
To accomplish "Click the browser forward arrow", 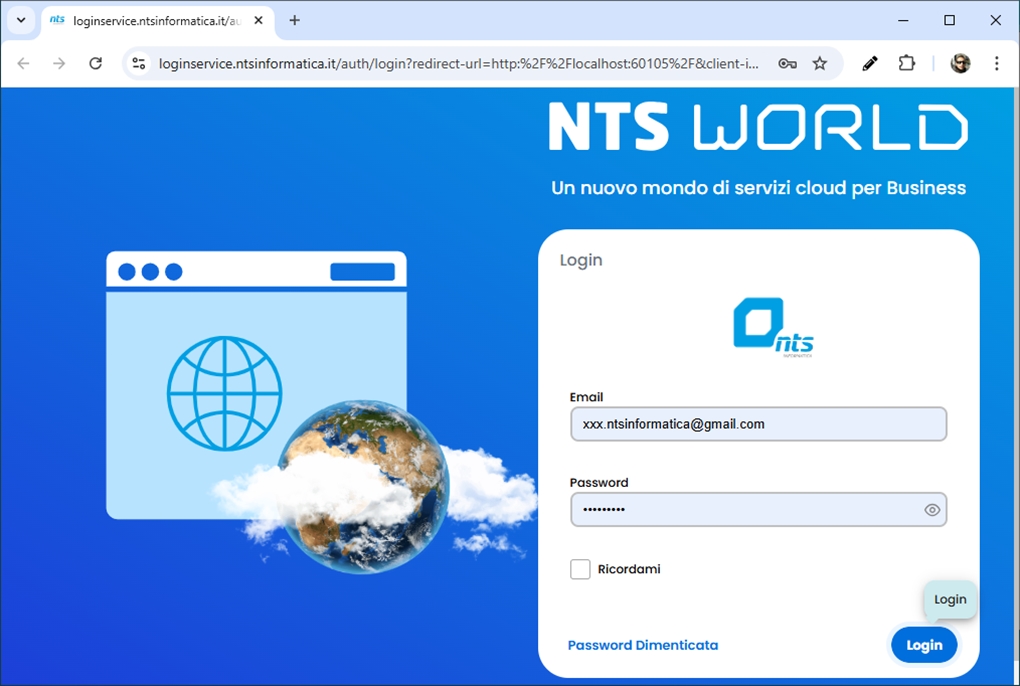I will (59, 63).
